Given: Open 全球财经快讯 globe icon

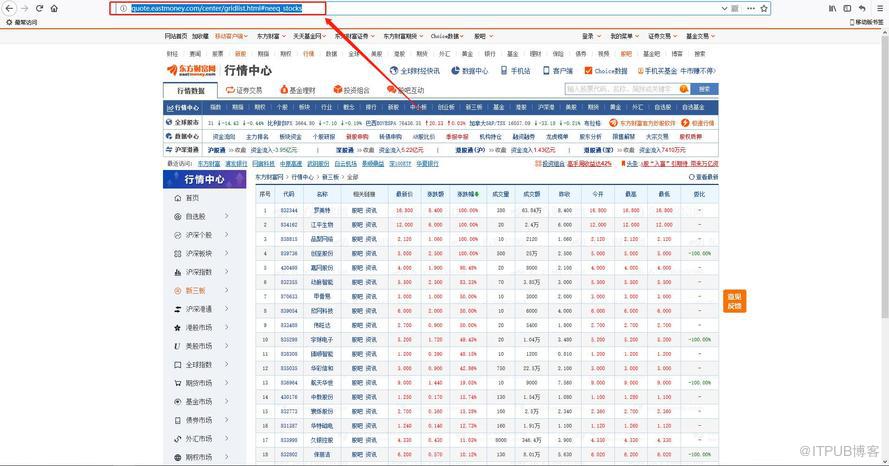Looking at the screenshot, I should tap(394, 71).
